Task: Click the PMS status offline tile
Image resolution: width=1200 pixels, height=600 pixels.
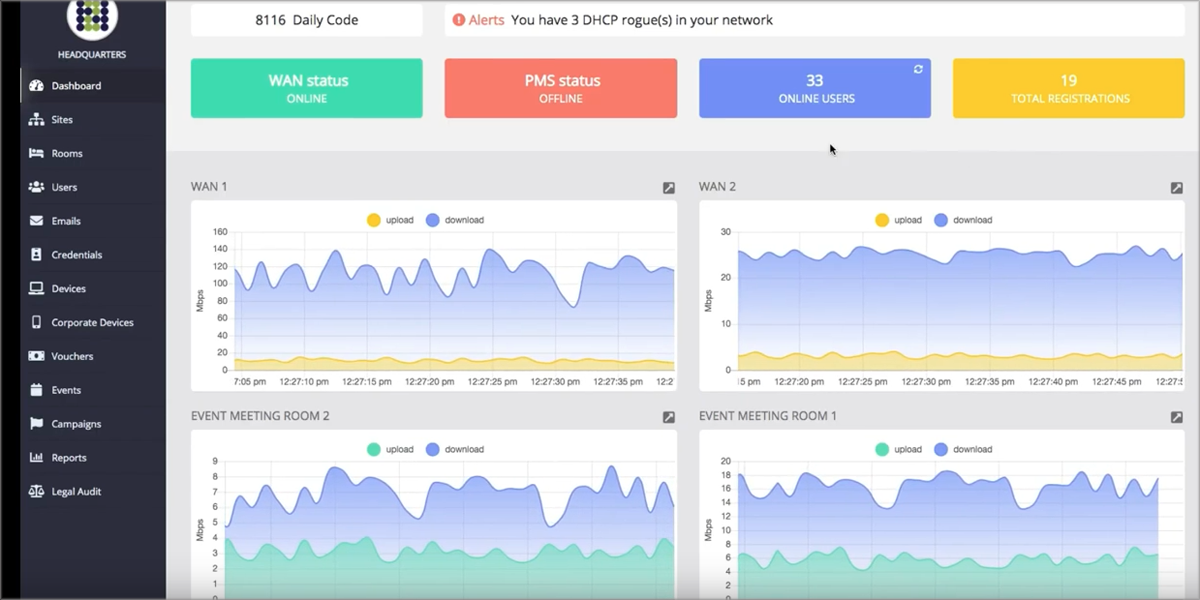Action: [560, 88]
